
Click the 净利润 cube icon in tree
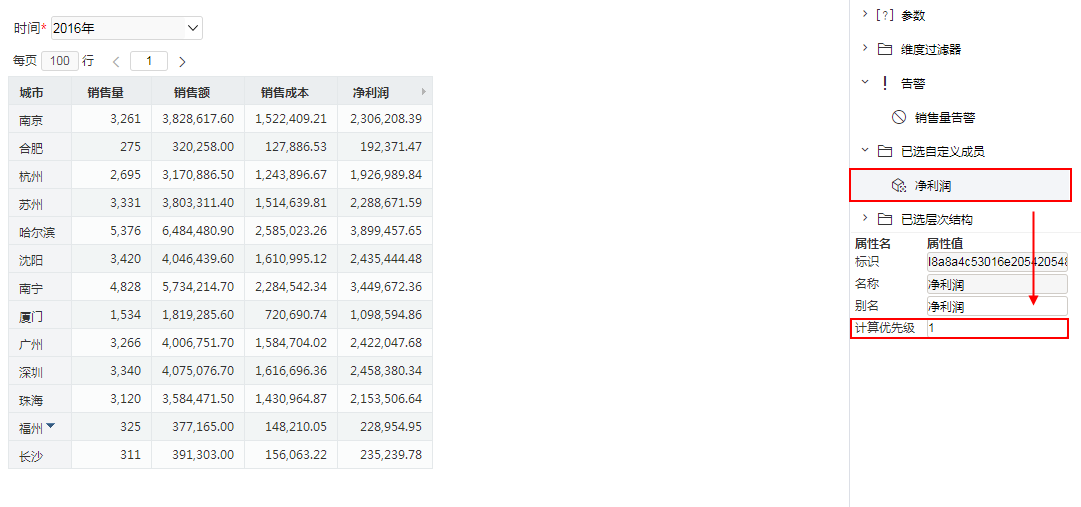click(x=898, y=186)
